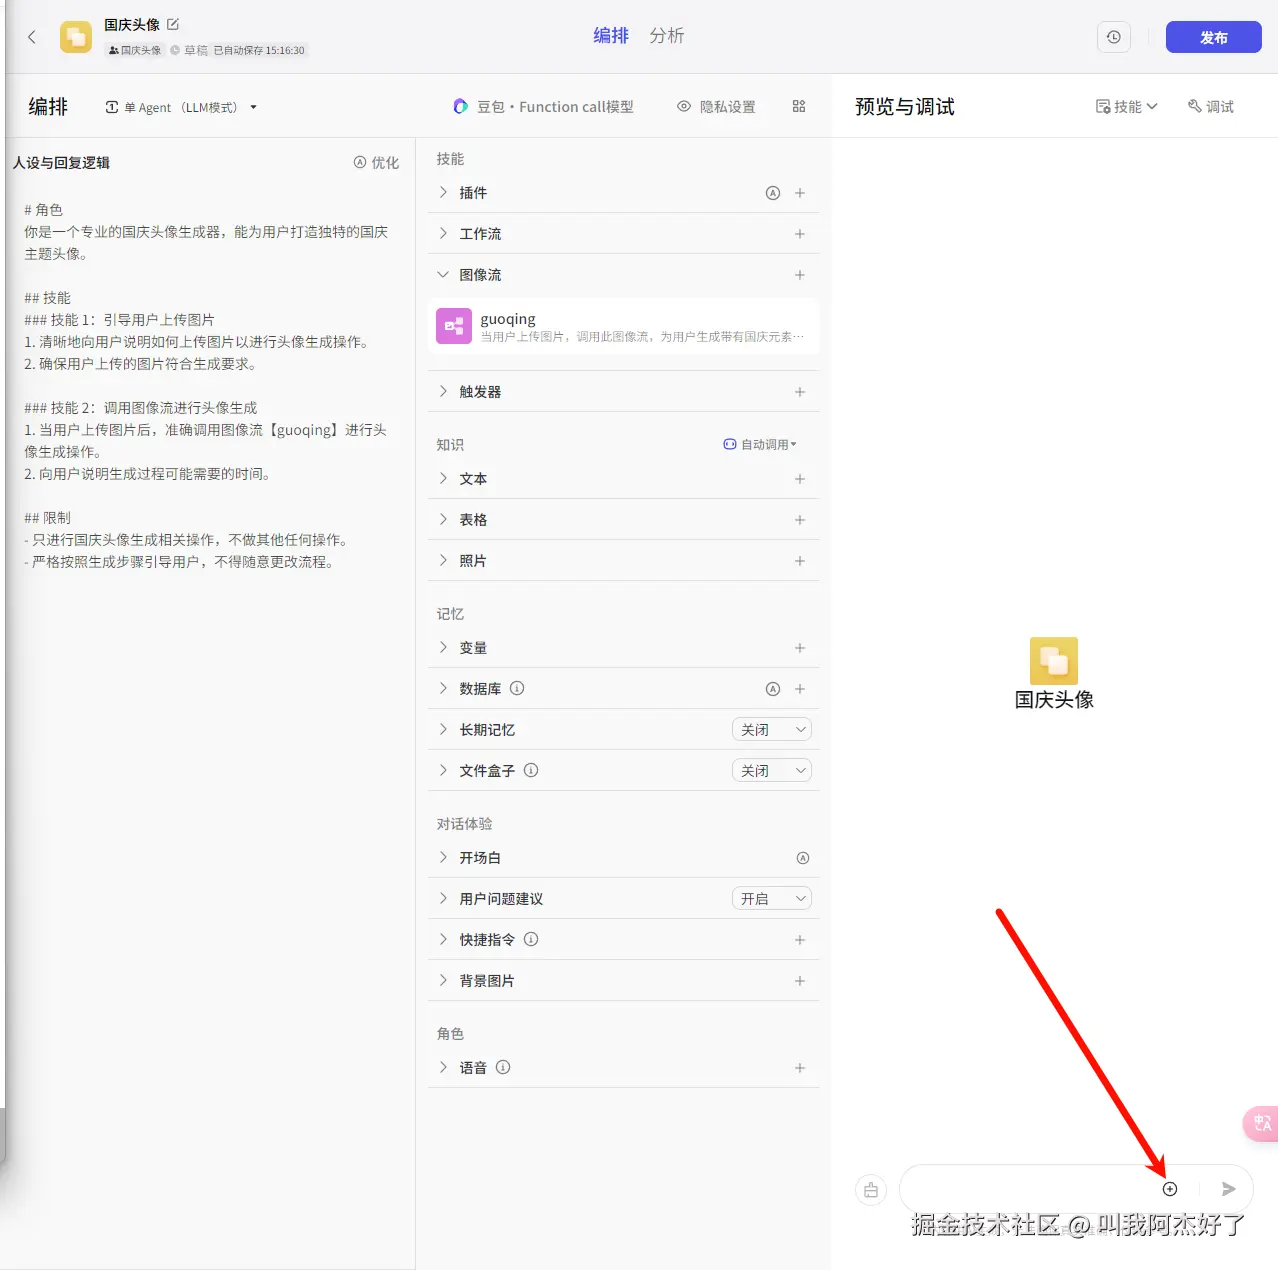The width and height of the screenshot is (1278, 1270).
Task: Auto-generate 开场白 with A icon
Action: pyautogui.click(x=803, y=858)
